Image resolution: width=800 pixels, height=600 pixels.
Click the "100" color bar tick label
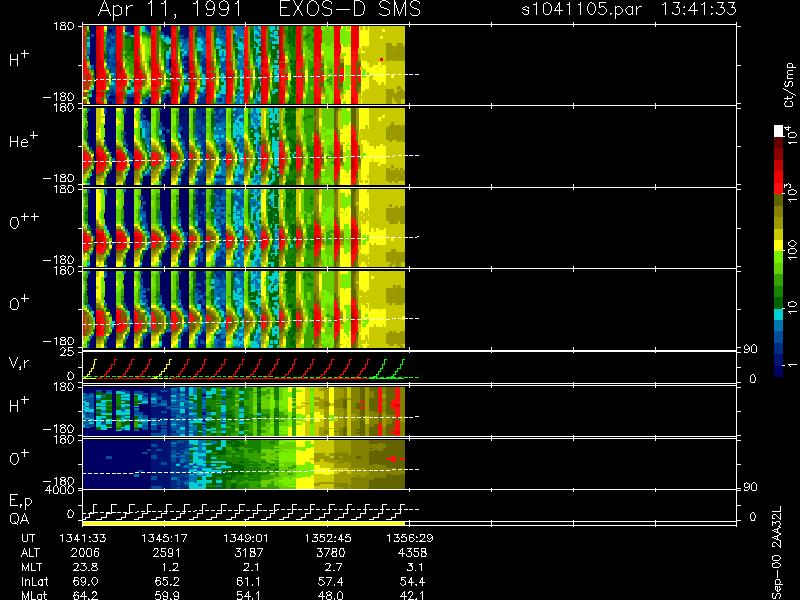pos(792,250)
